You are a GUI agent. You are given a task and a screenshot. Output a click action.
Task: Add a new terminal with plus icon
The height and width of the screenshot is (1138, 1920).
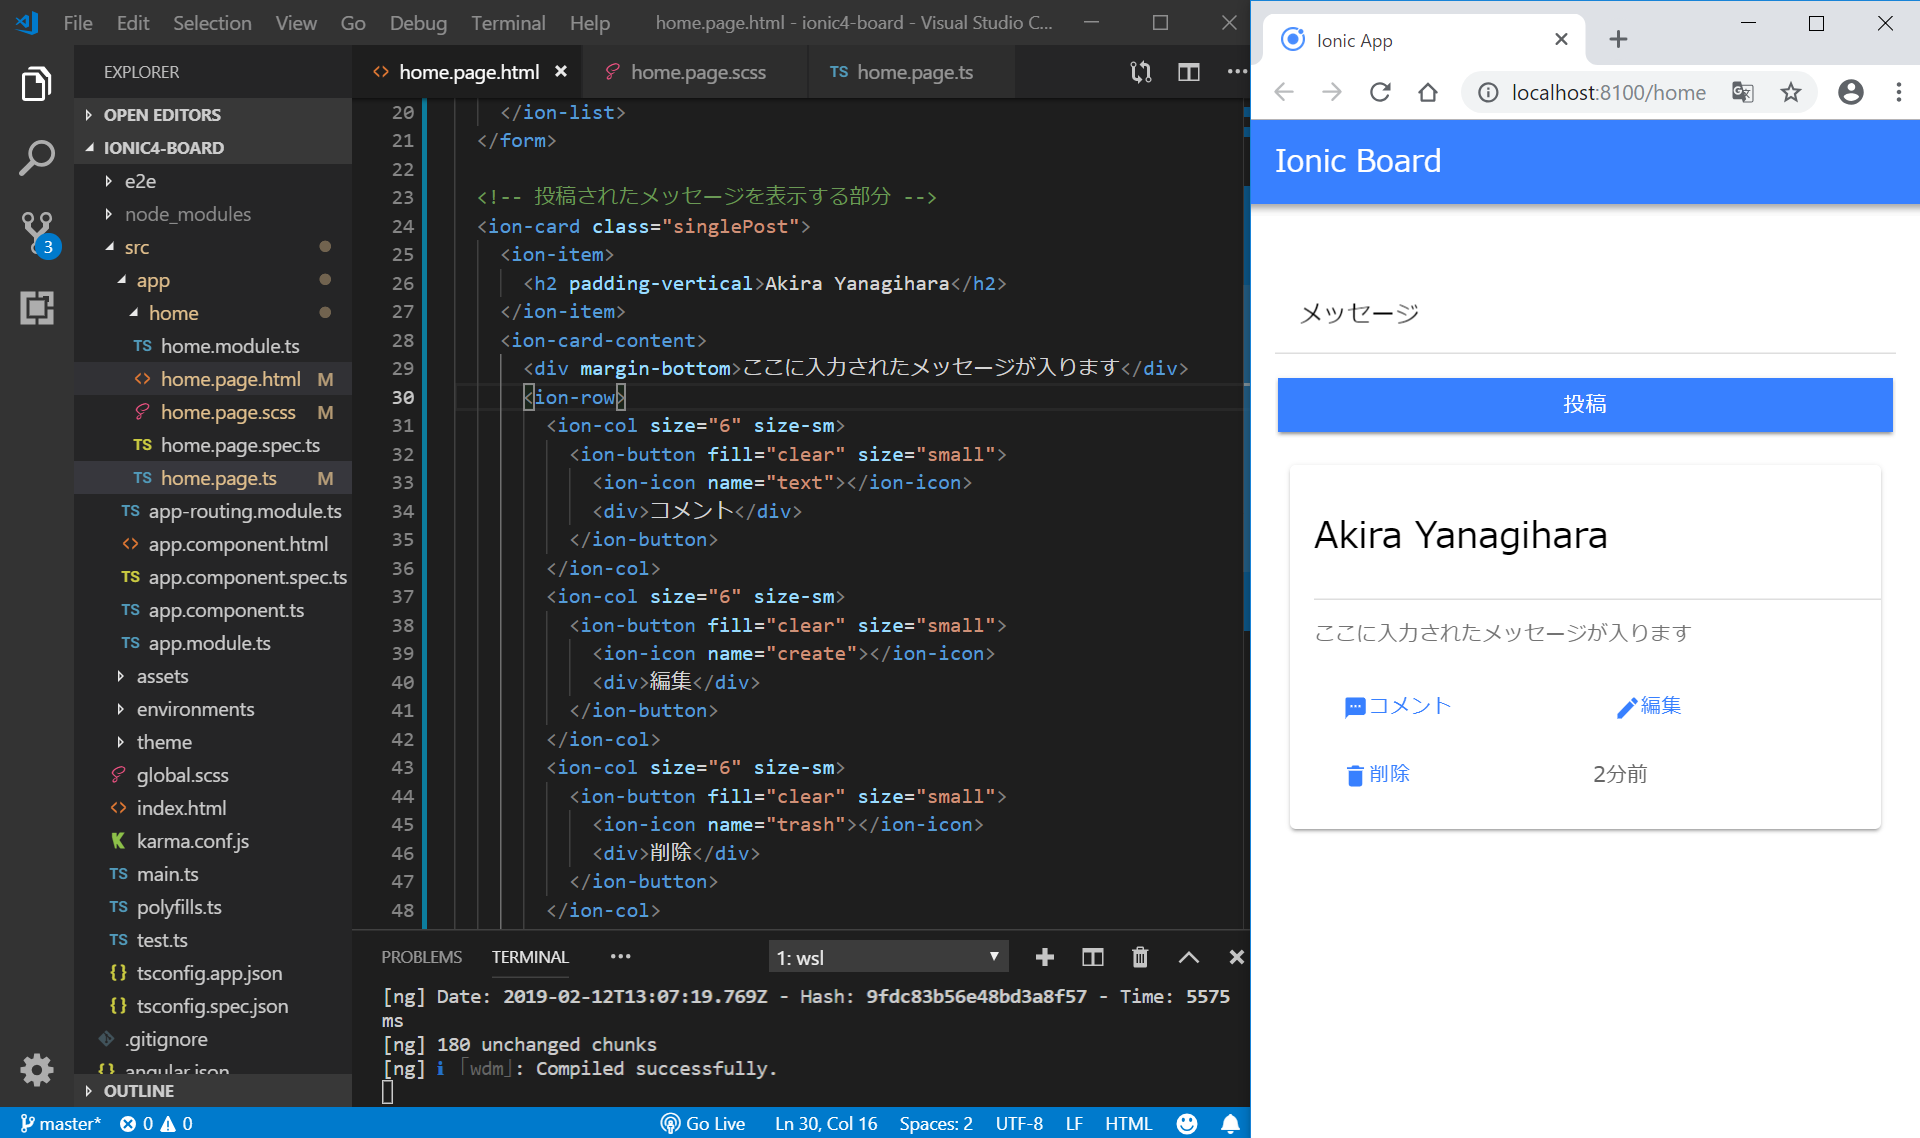[1045, 957]
